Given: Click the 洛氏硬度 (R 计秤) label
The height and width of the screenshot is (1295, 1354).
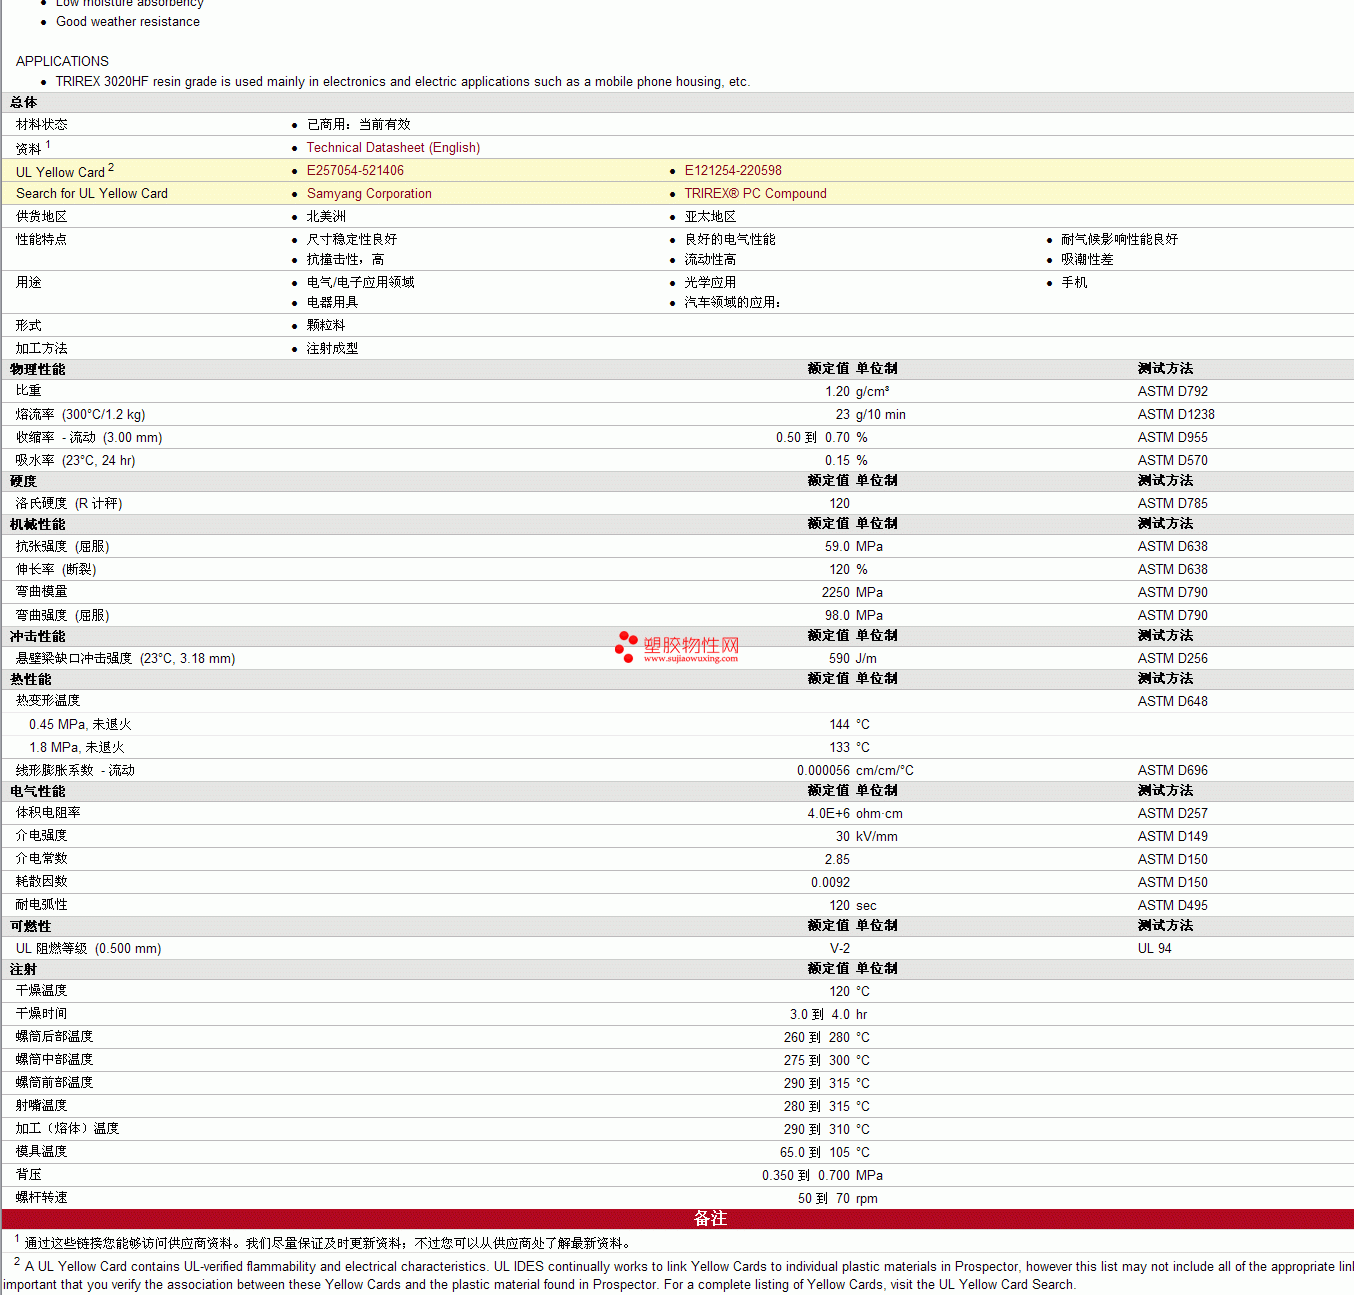Looking at the screenshot, I should 69,504.
